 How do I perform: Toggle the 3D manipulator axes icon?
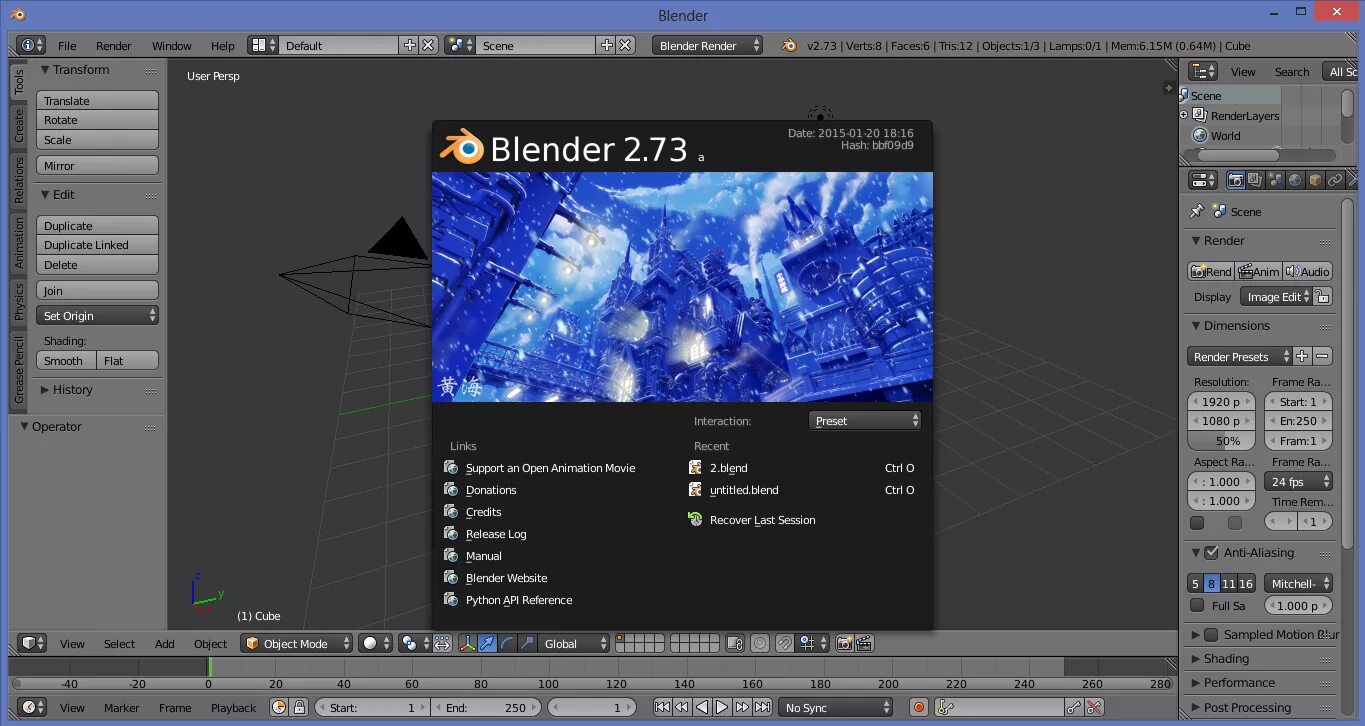pyautogui.click(x=467, y=643)
